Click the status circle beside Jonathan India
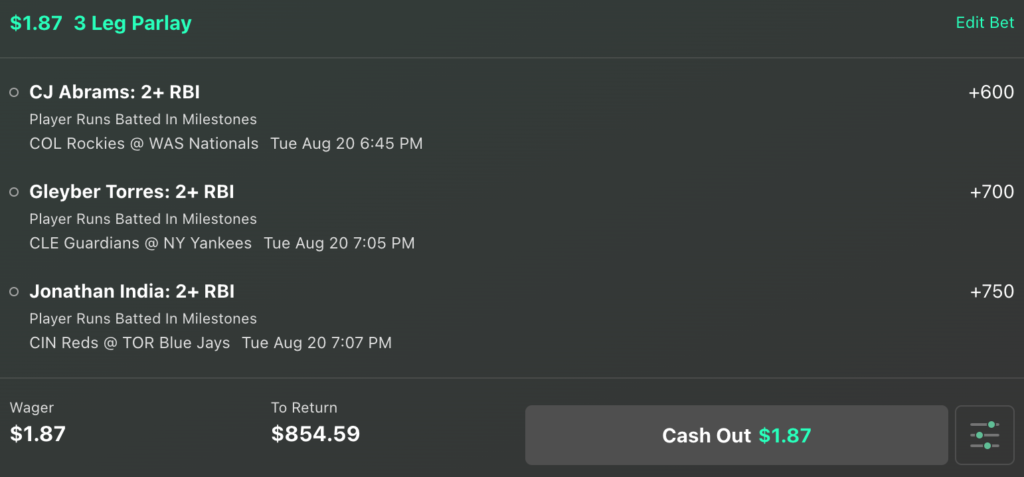Screen dimensions: 1024x477 (x=14, y=291)
